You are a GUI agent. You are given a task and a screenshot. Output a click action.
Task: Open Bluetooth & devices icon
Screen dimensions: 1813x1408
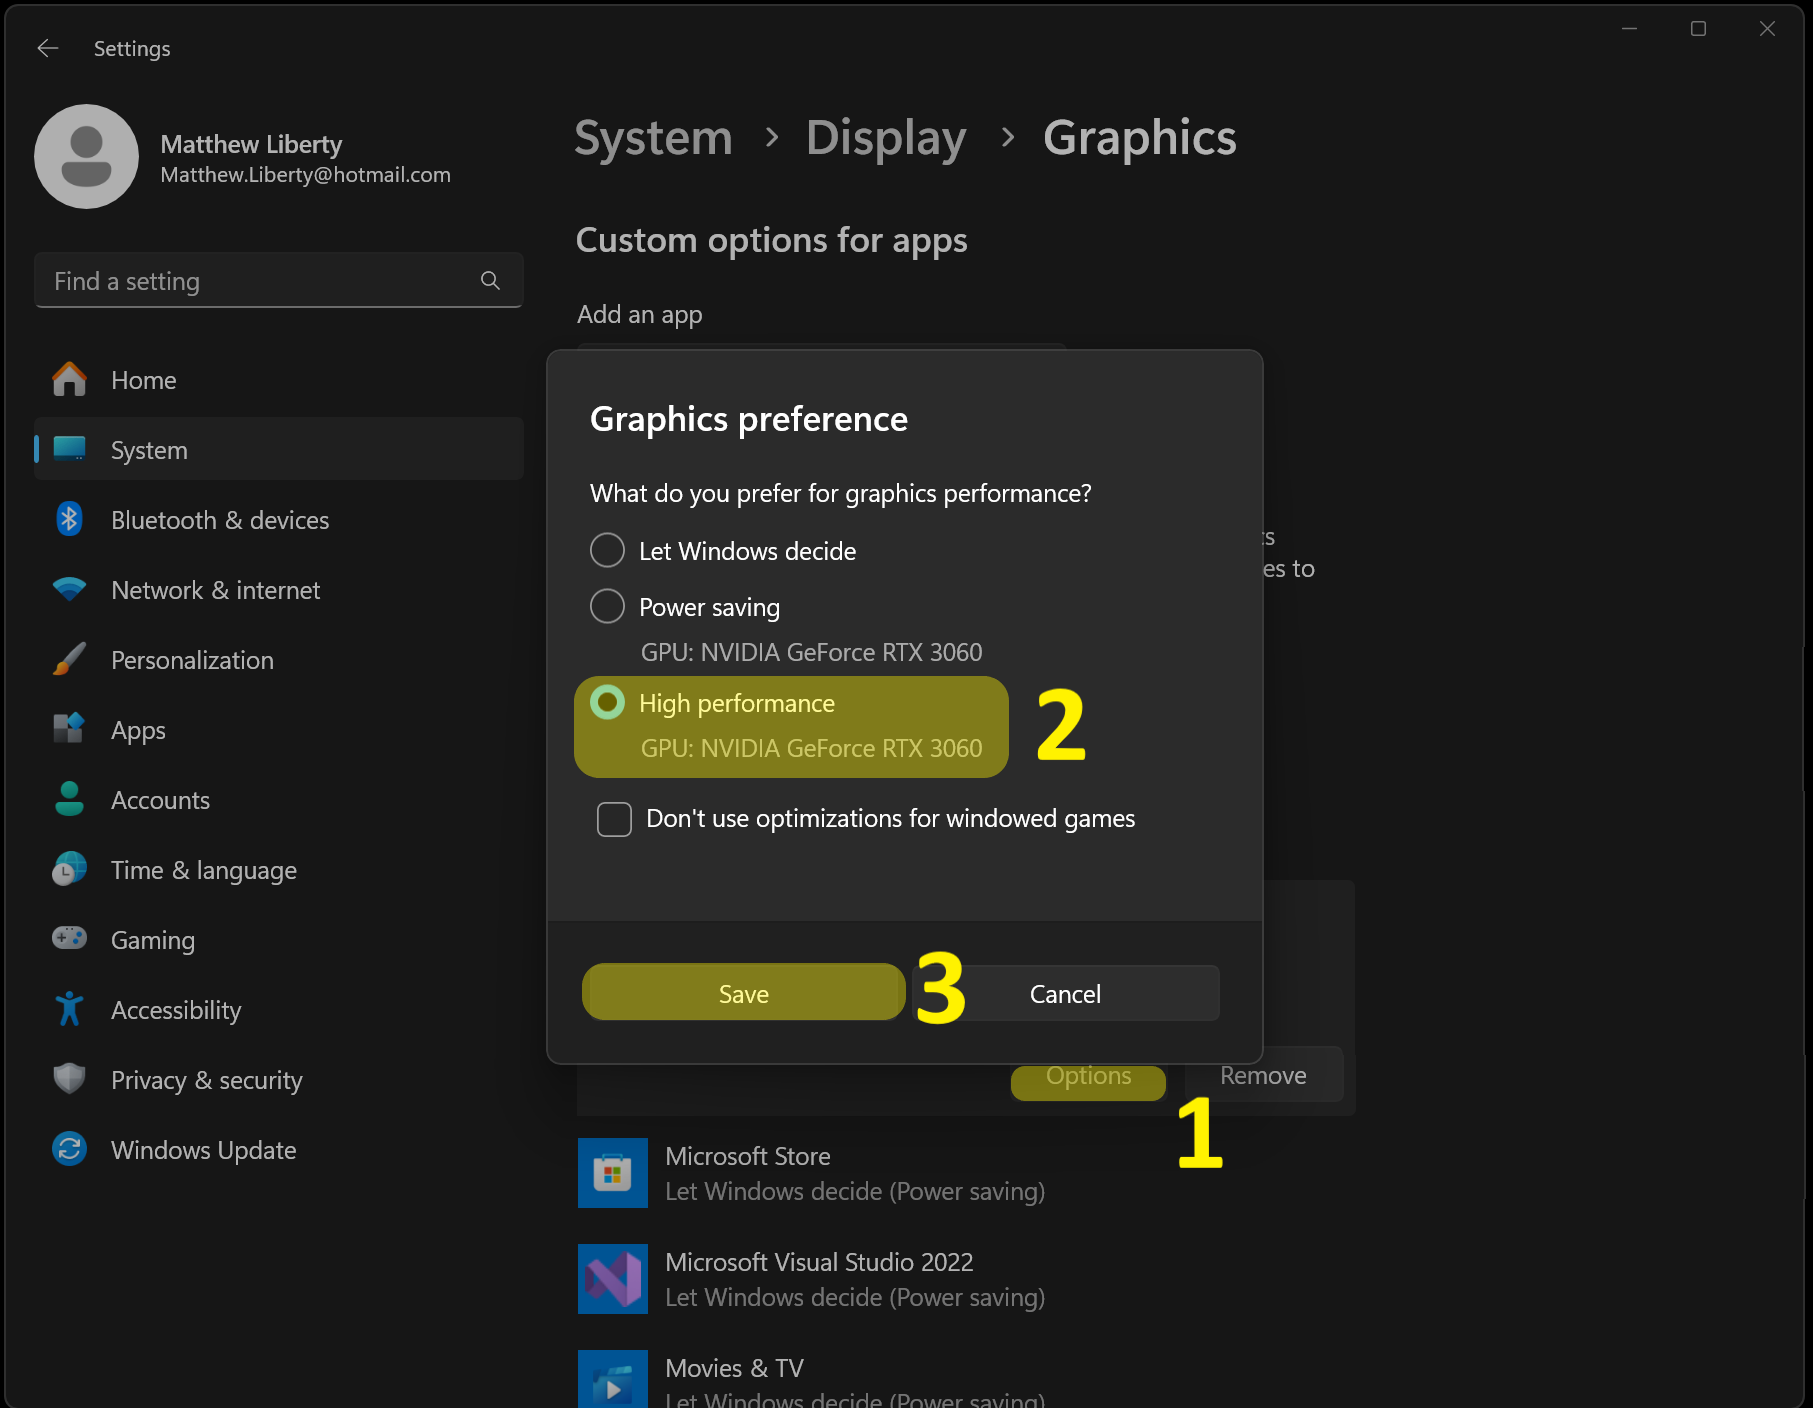[69, 519]
